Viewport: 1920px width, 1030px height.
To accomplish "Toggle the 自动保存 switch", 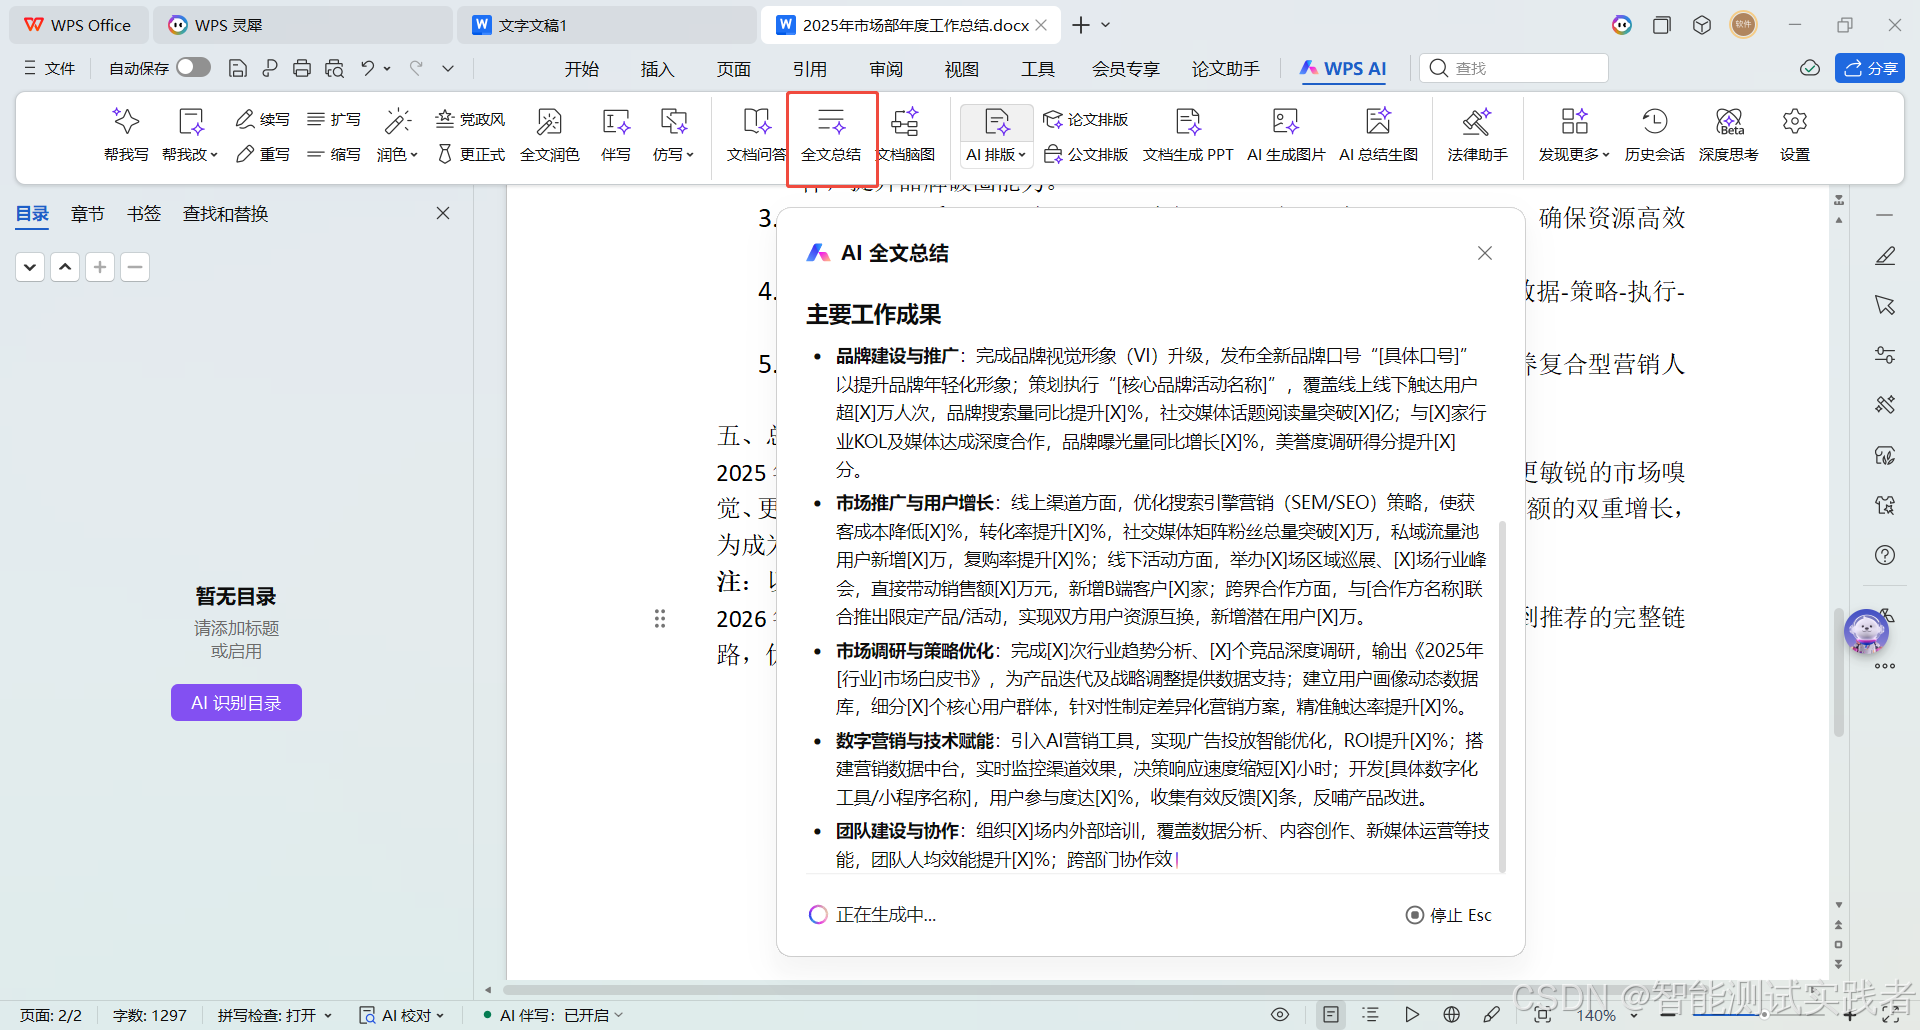I will click(193, 67).
